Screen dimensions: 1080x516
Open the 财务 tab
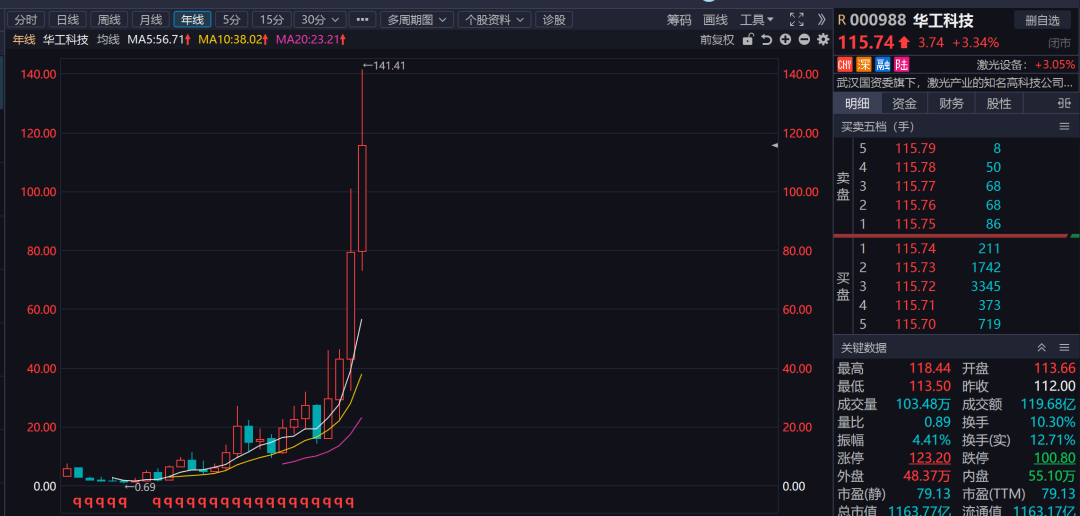coord(951,104)
